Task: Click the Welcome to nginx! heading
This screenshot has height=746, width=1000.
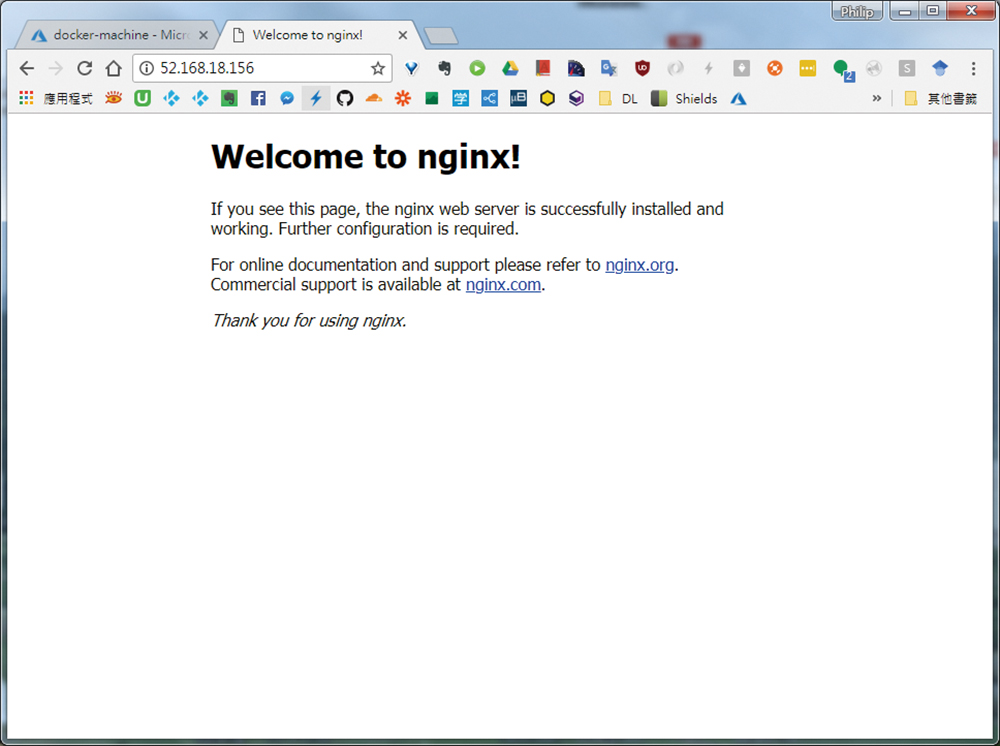Action: (365, 156)
